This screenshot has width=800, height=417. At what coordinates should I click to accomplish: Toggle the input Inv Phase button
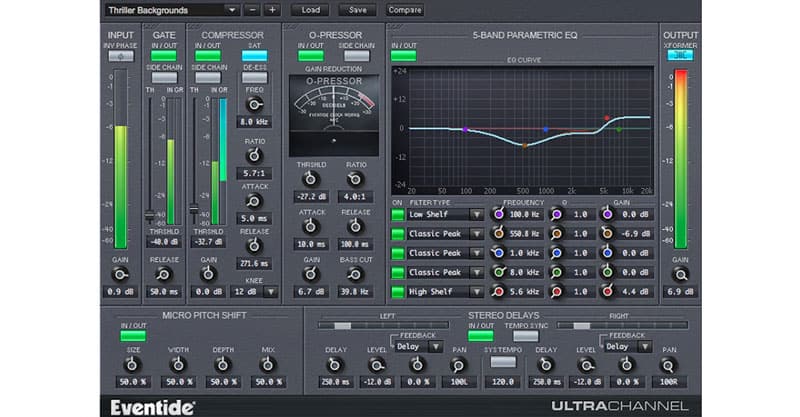120,56
